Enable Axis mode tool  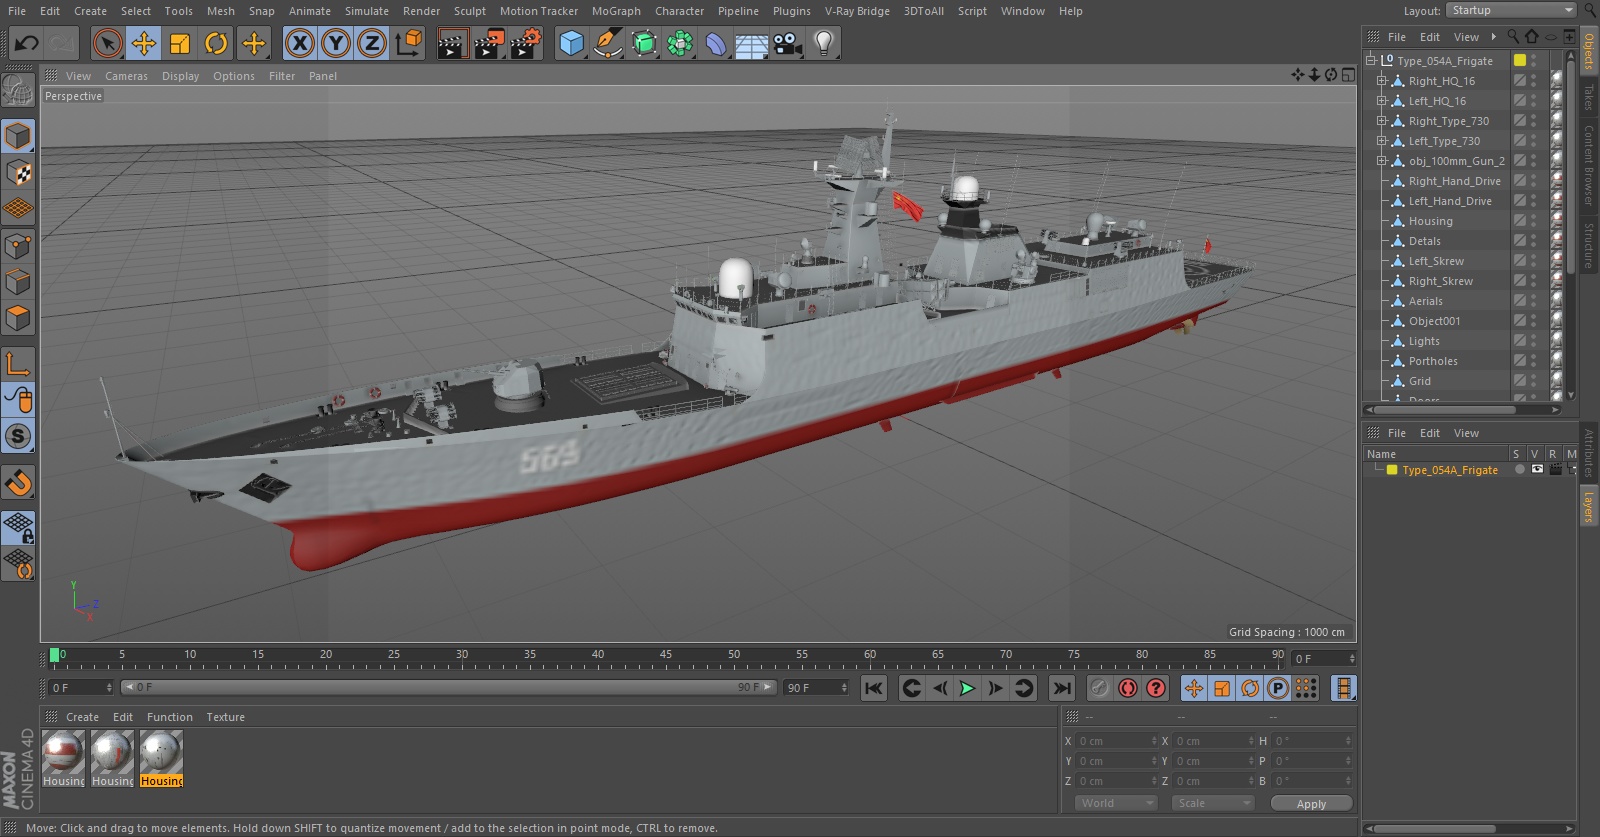18,363
